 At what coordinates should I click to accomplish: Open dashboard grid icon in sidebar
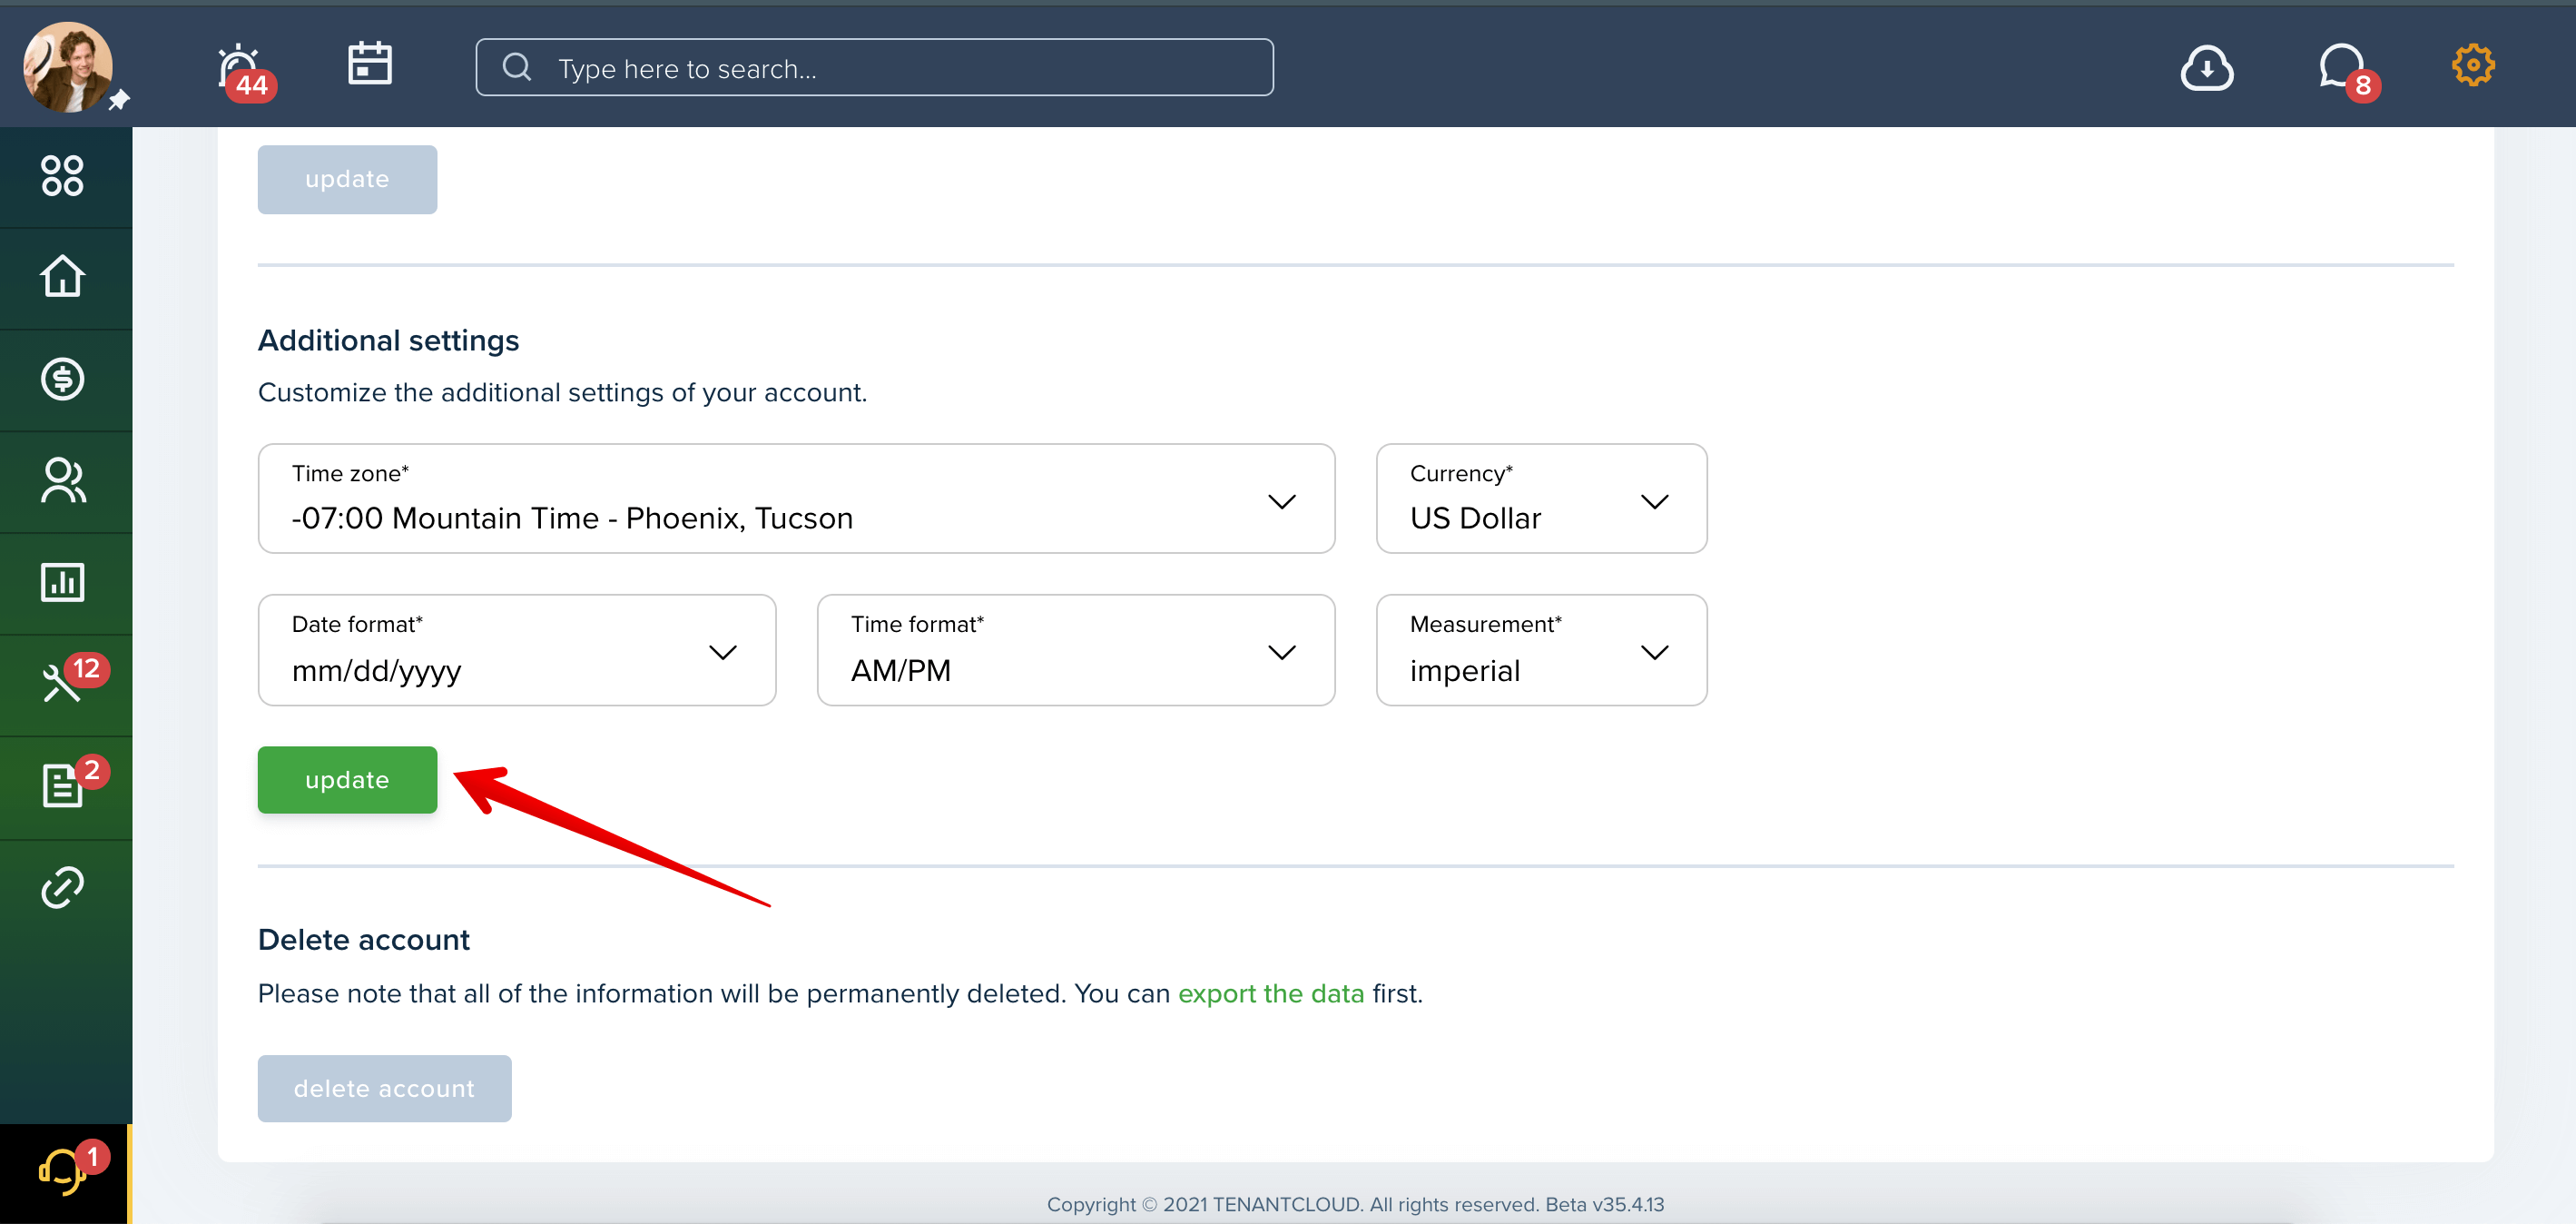62,176
